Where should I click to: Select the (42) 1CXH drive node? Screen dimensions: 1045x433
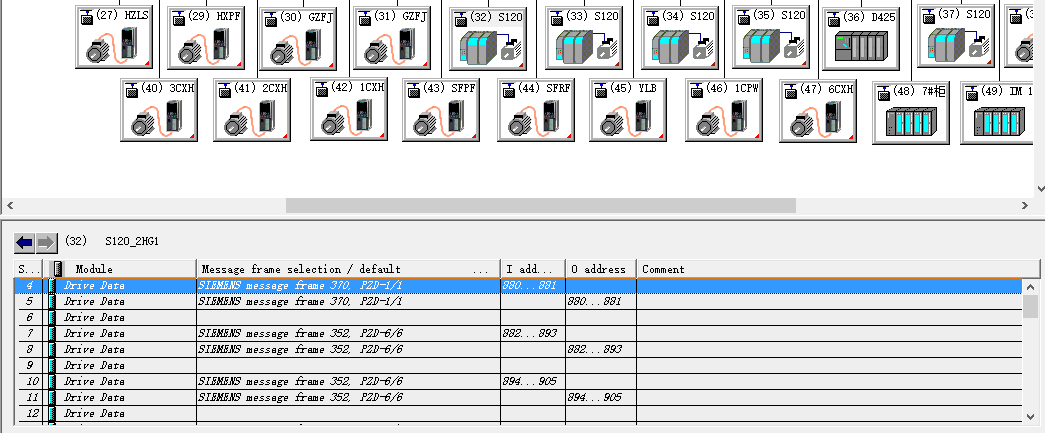pyautogui.click(x=349, y=109)
